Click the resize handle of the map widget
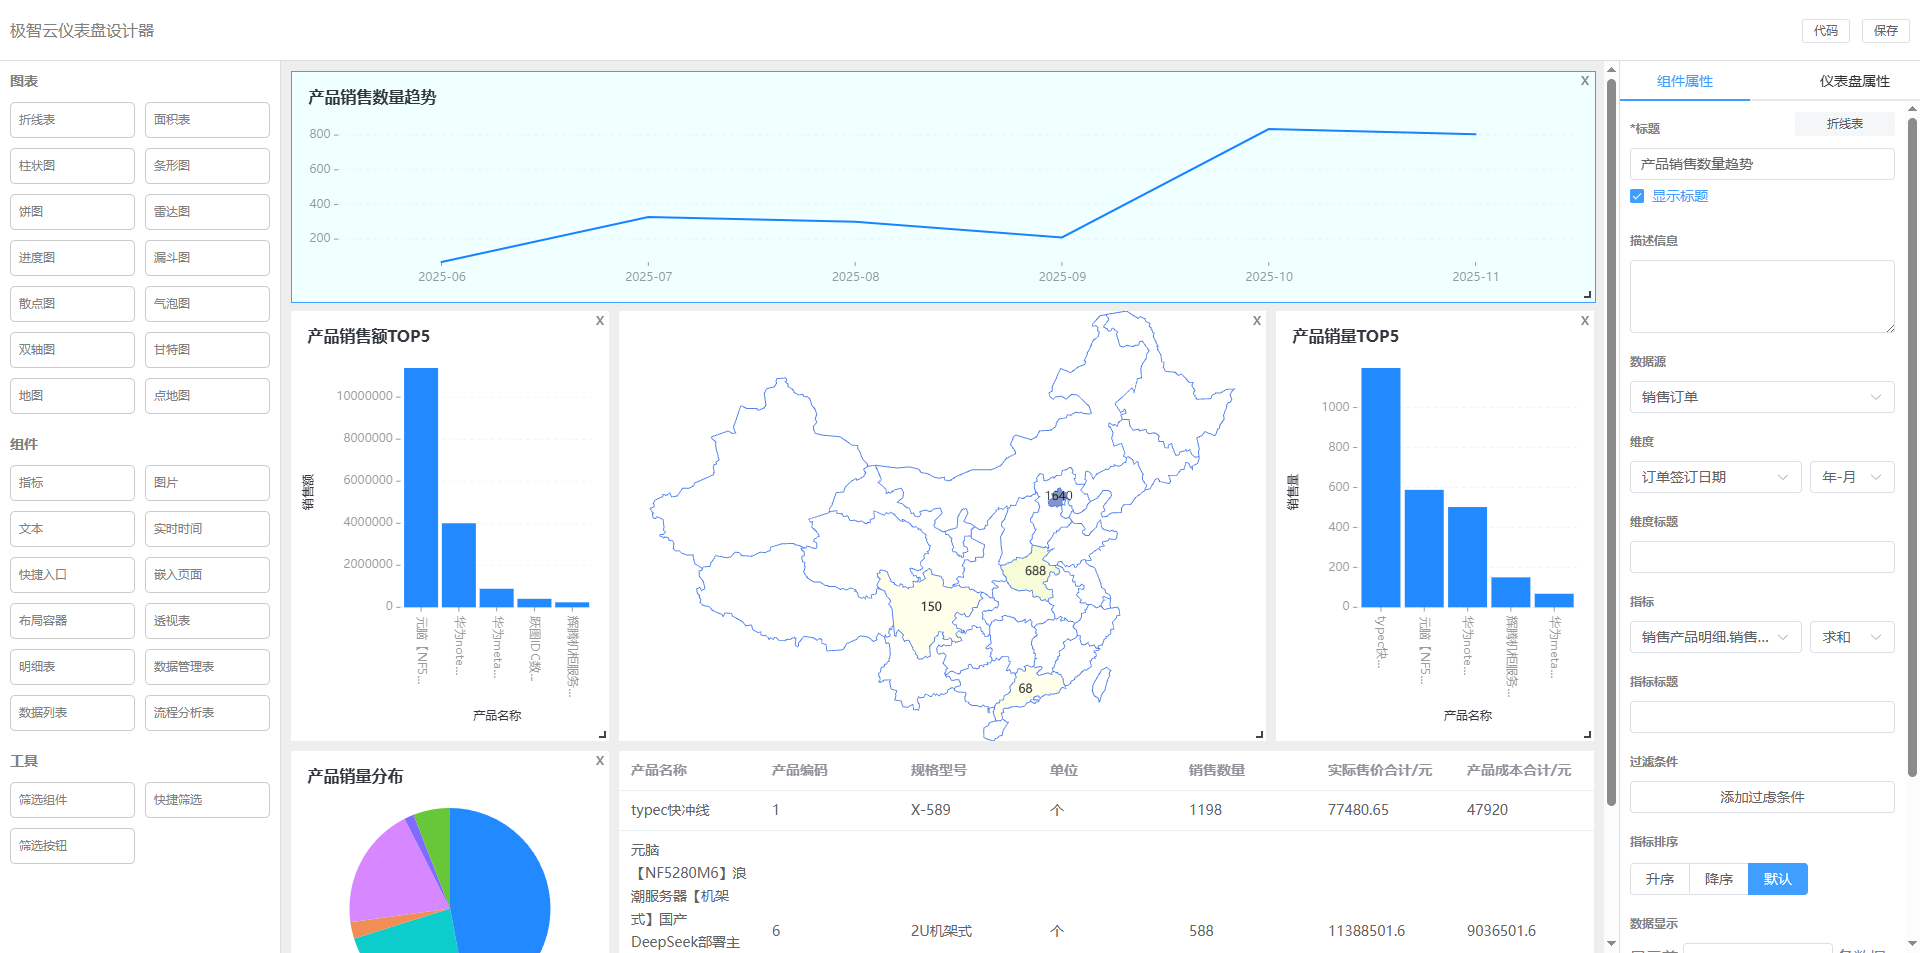 point(1259,734)
